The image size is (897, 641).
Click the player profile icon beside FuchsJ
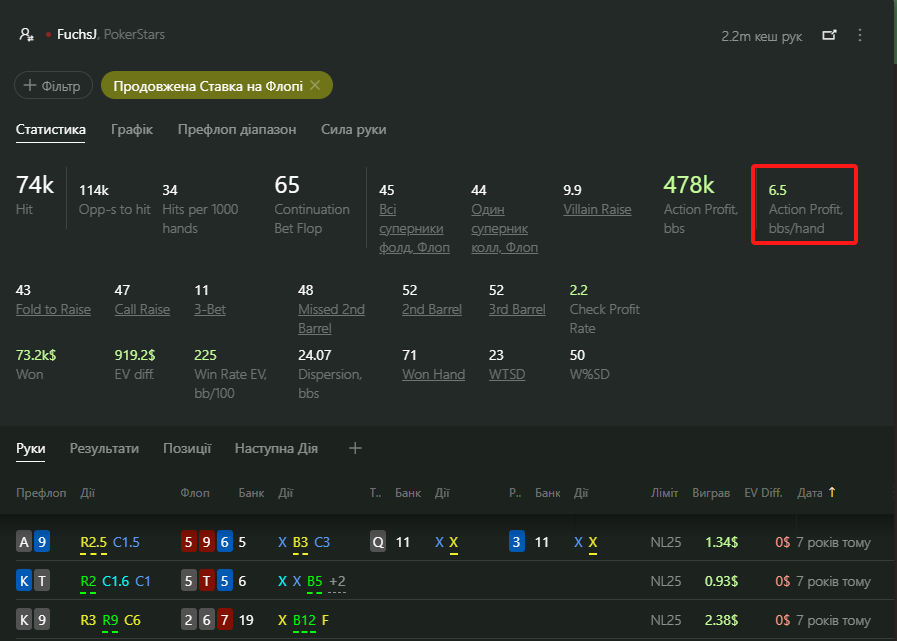pos(26,34)
